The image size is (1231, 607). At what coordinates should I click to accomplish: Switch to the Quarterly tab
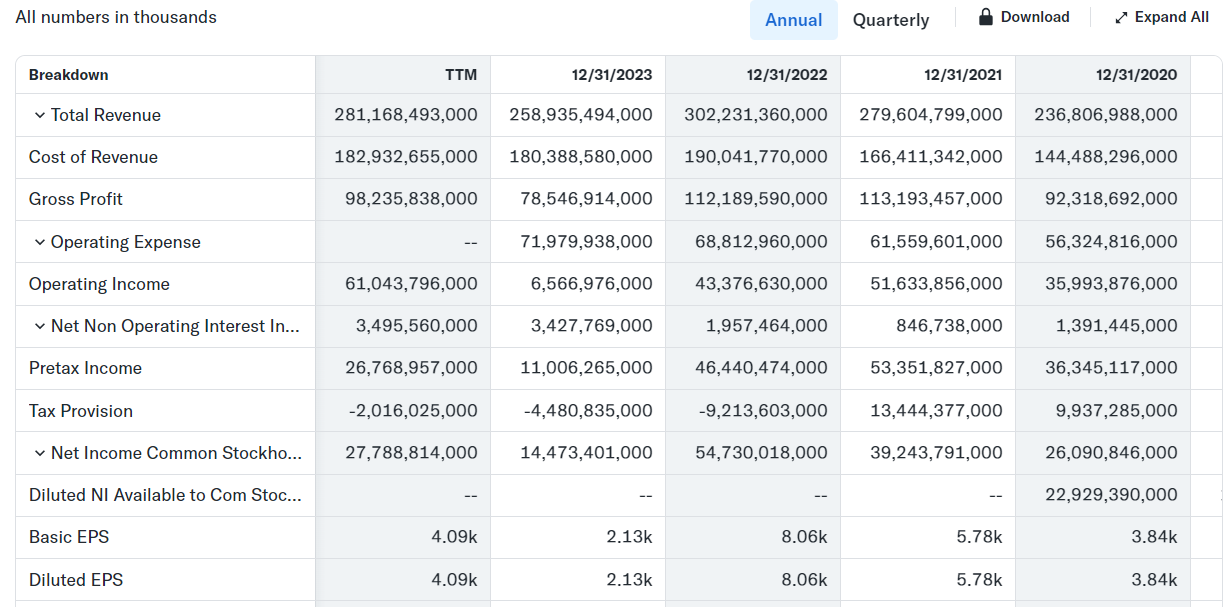tap(891, 20)
